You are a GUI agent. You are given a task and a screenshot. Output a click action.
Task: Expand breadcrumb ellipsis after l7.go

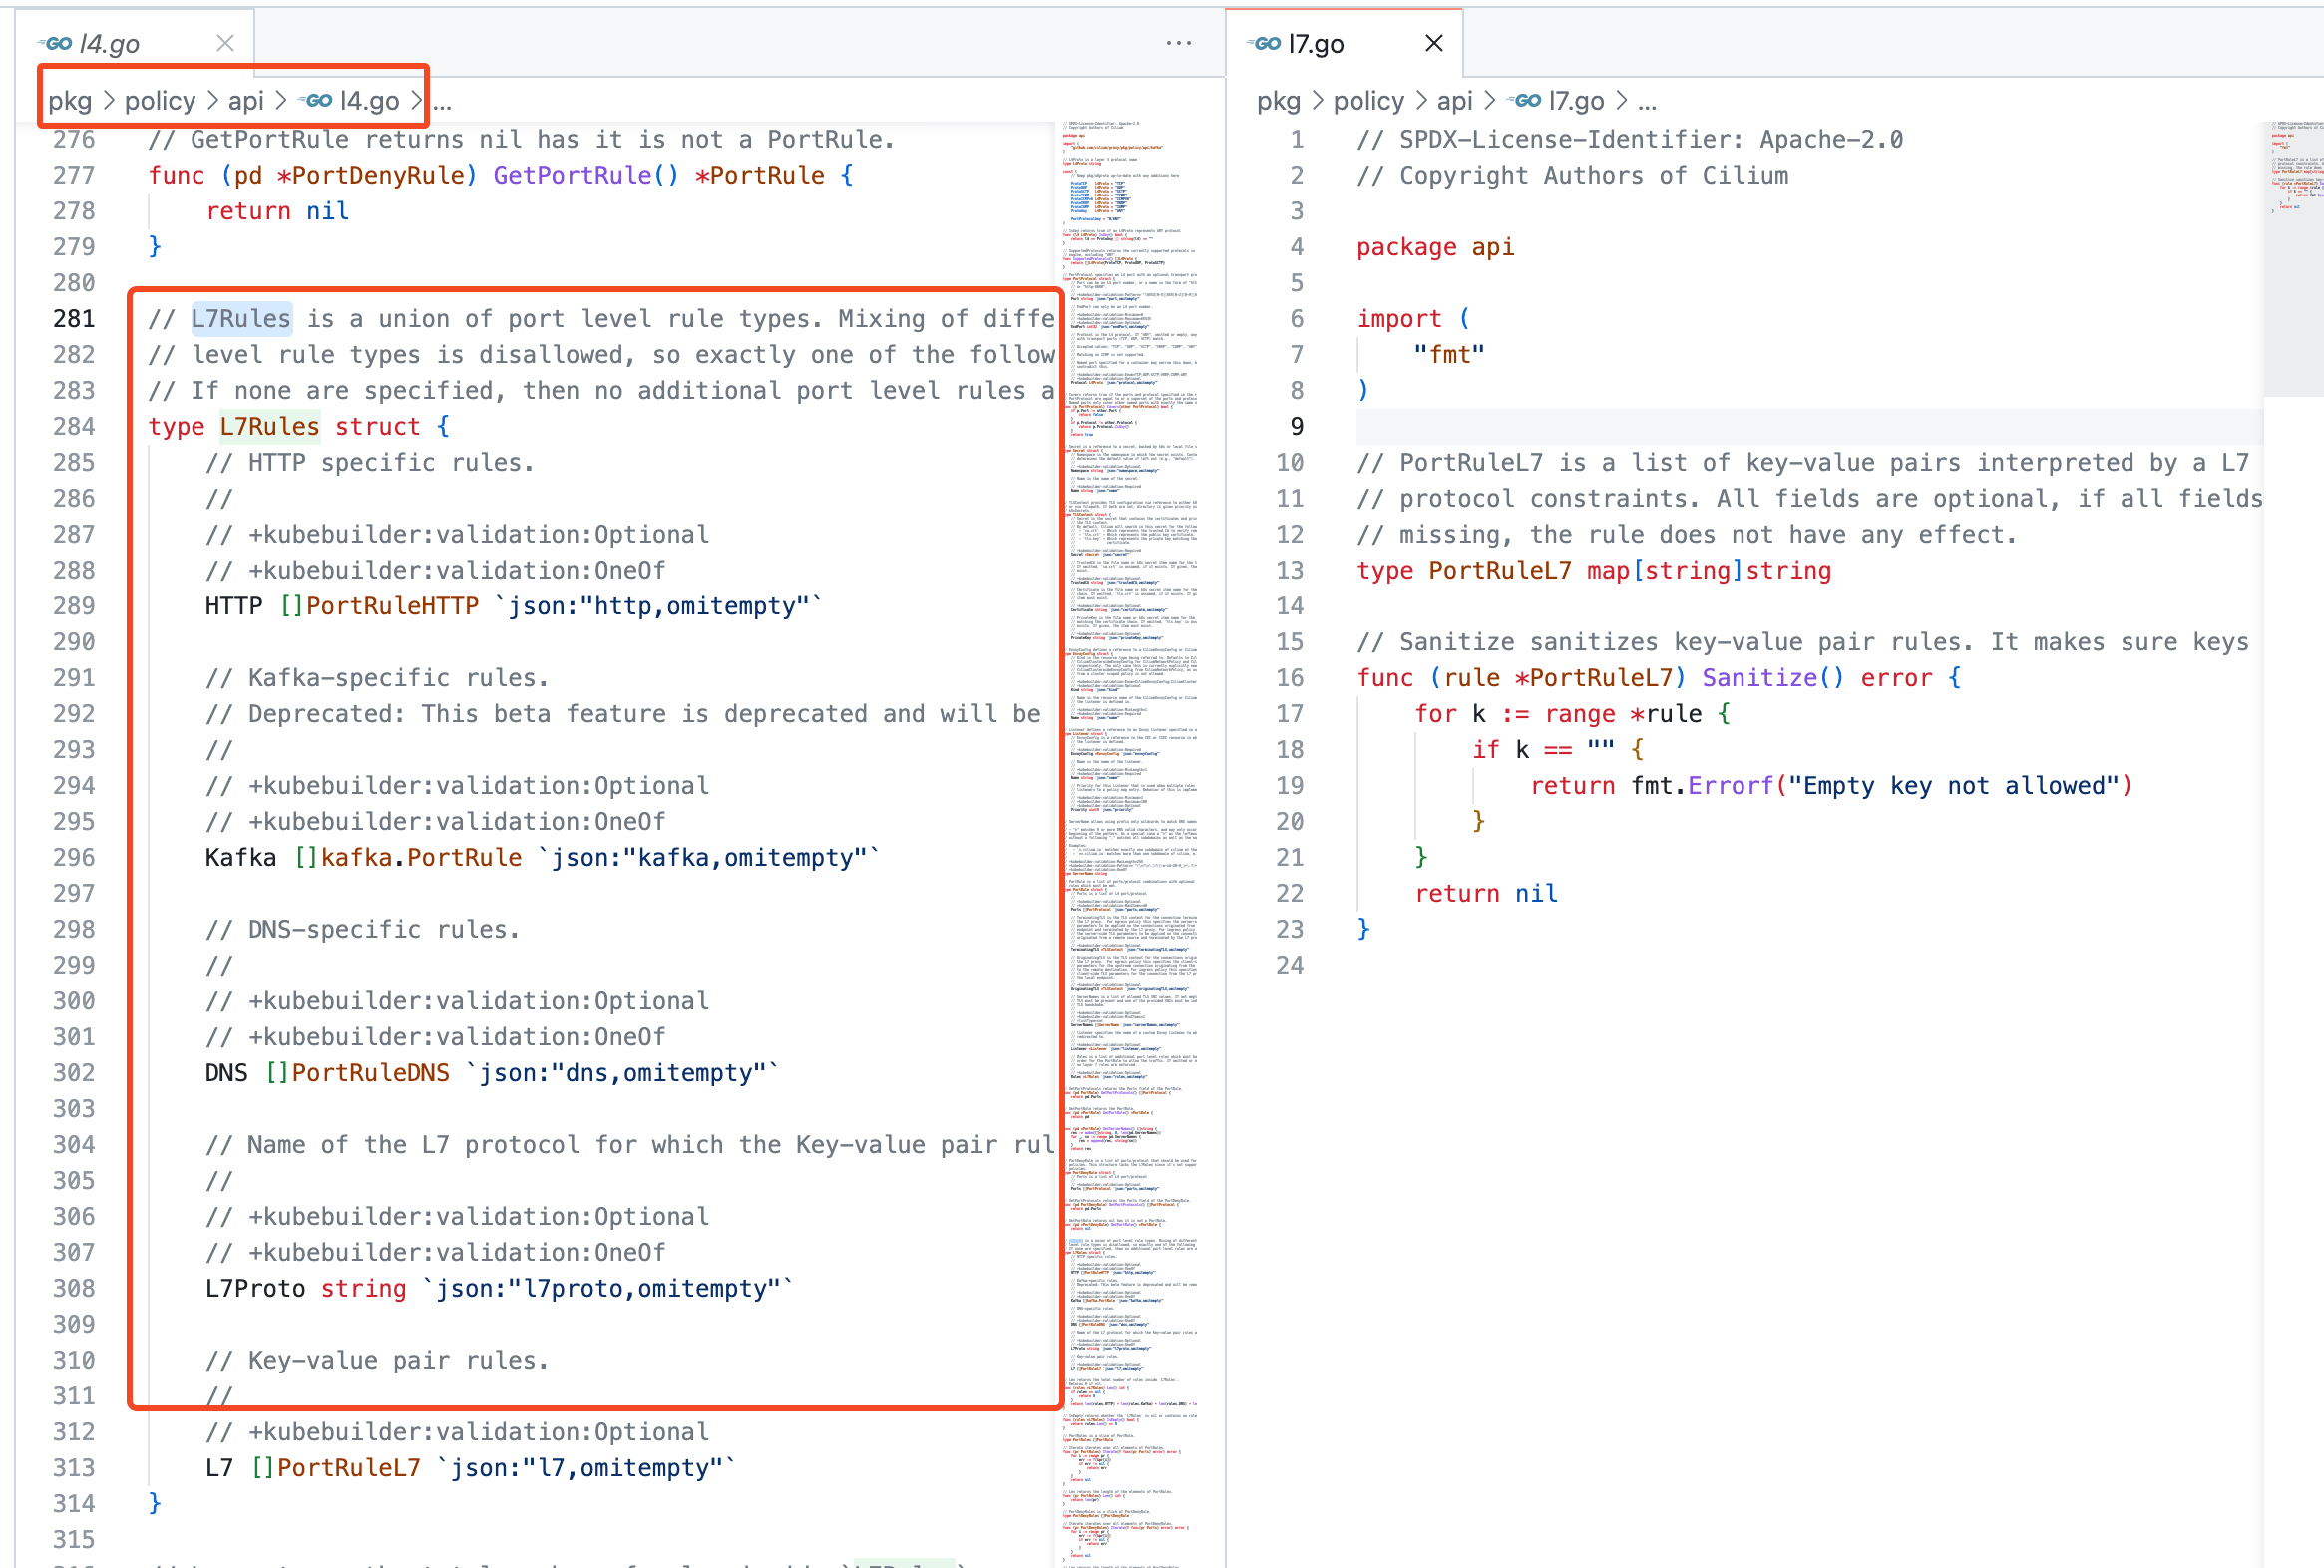[x=1647, y=101]
